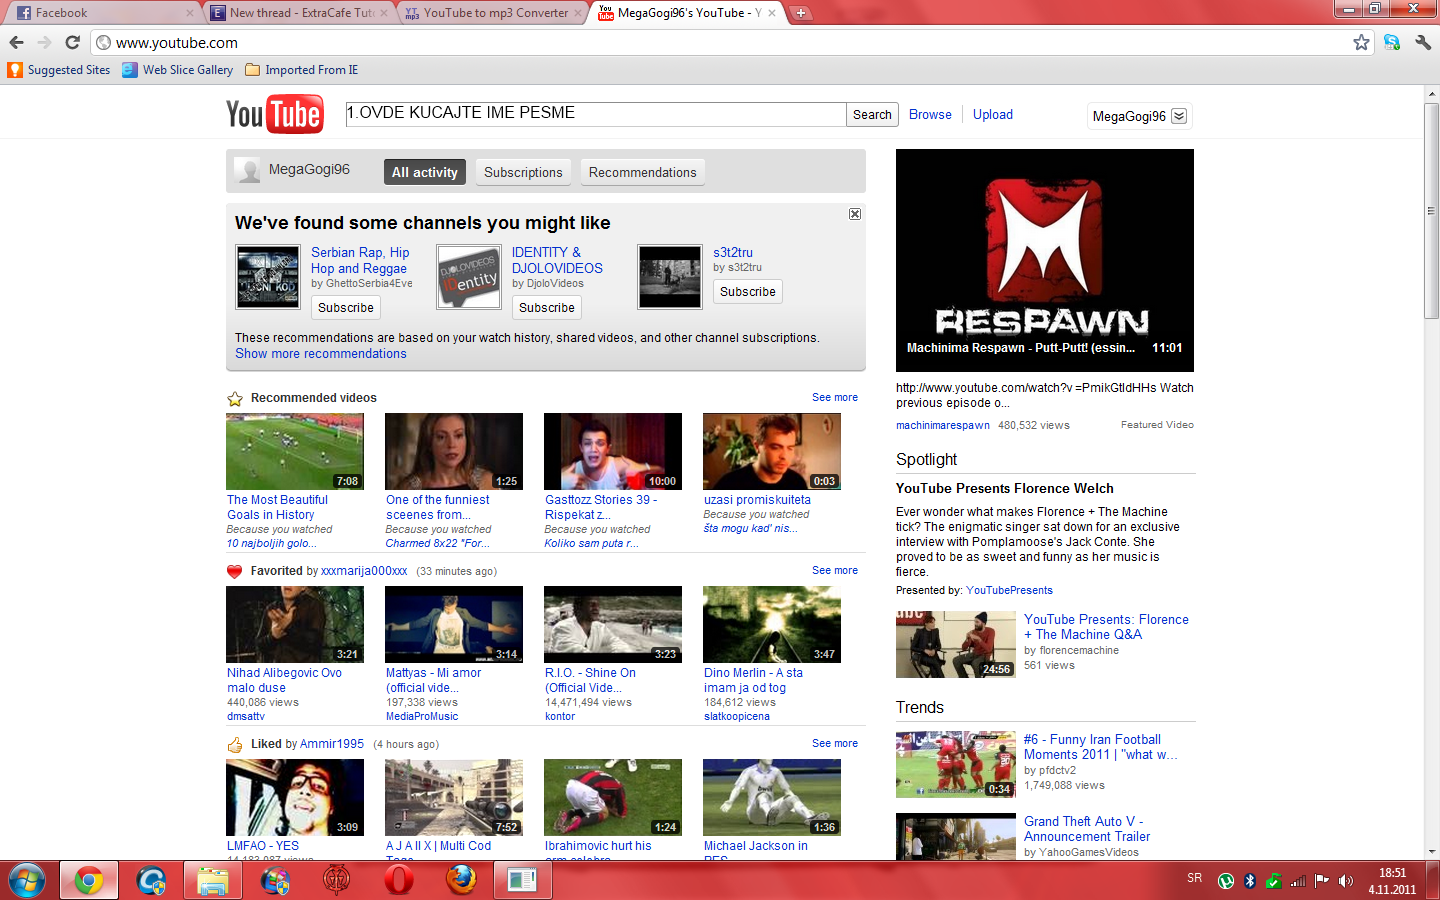Subscribe to the s3t2tru channel
This screenshot has width=1440, height=900.
pos(747,292)
